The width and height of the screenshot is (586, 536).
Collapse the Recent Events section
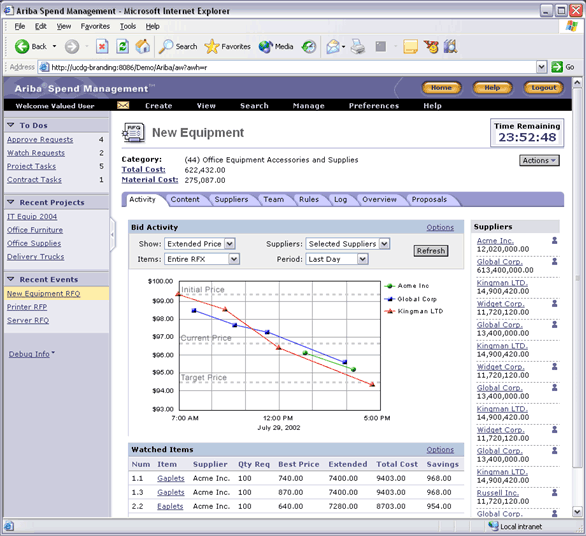[11, 279]
